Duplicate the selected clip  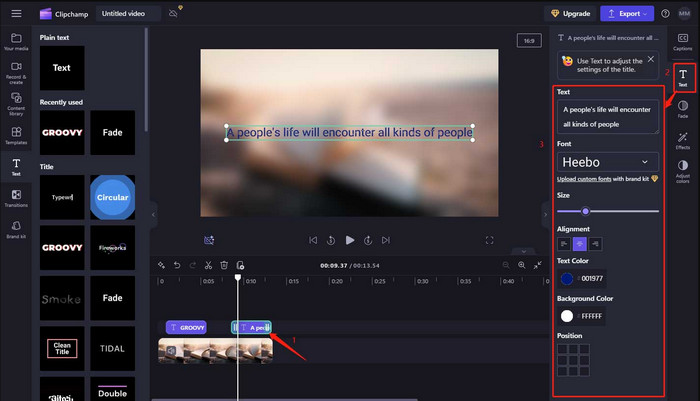tap(240, 265)
